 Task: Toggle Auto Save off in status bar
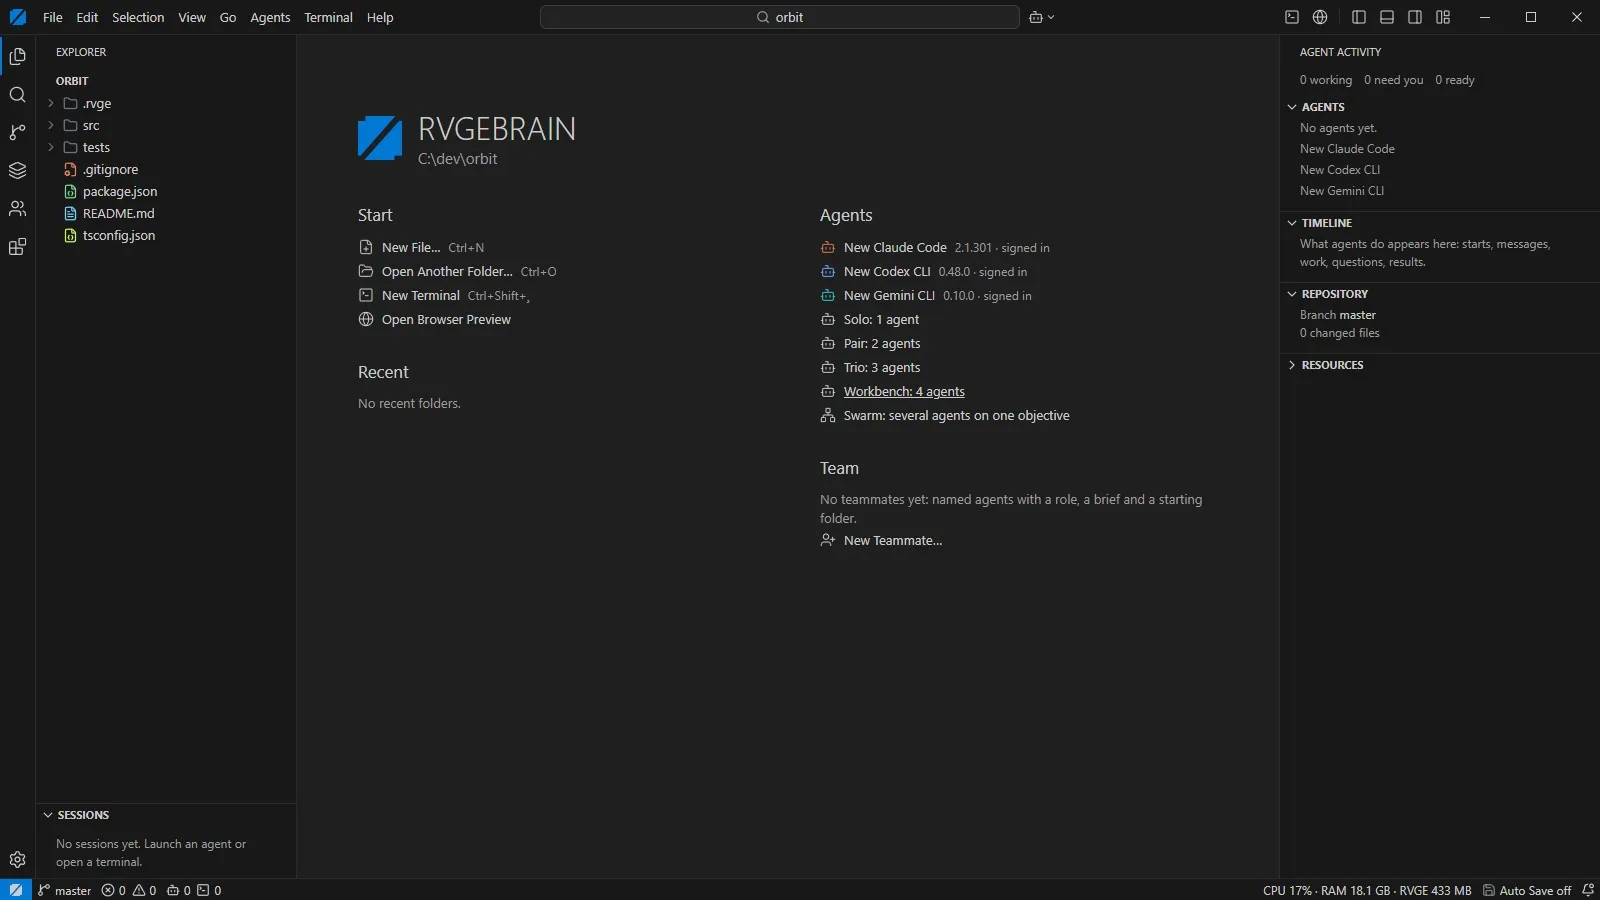(x=1527, y=890)
